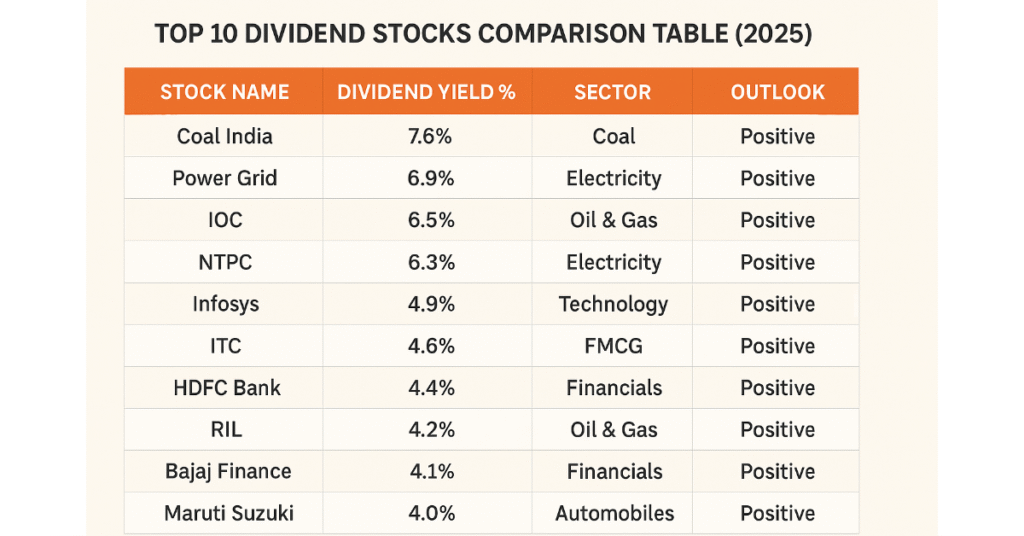
Task: Select the Power Grid stock name
Action: coord(224,178)
